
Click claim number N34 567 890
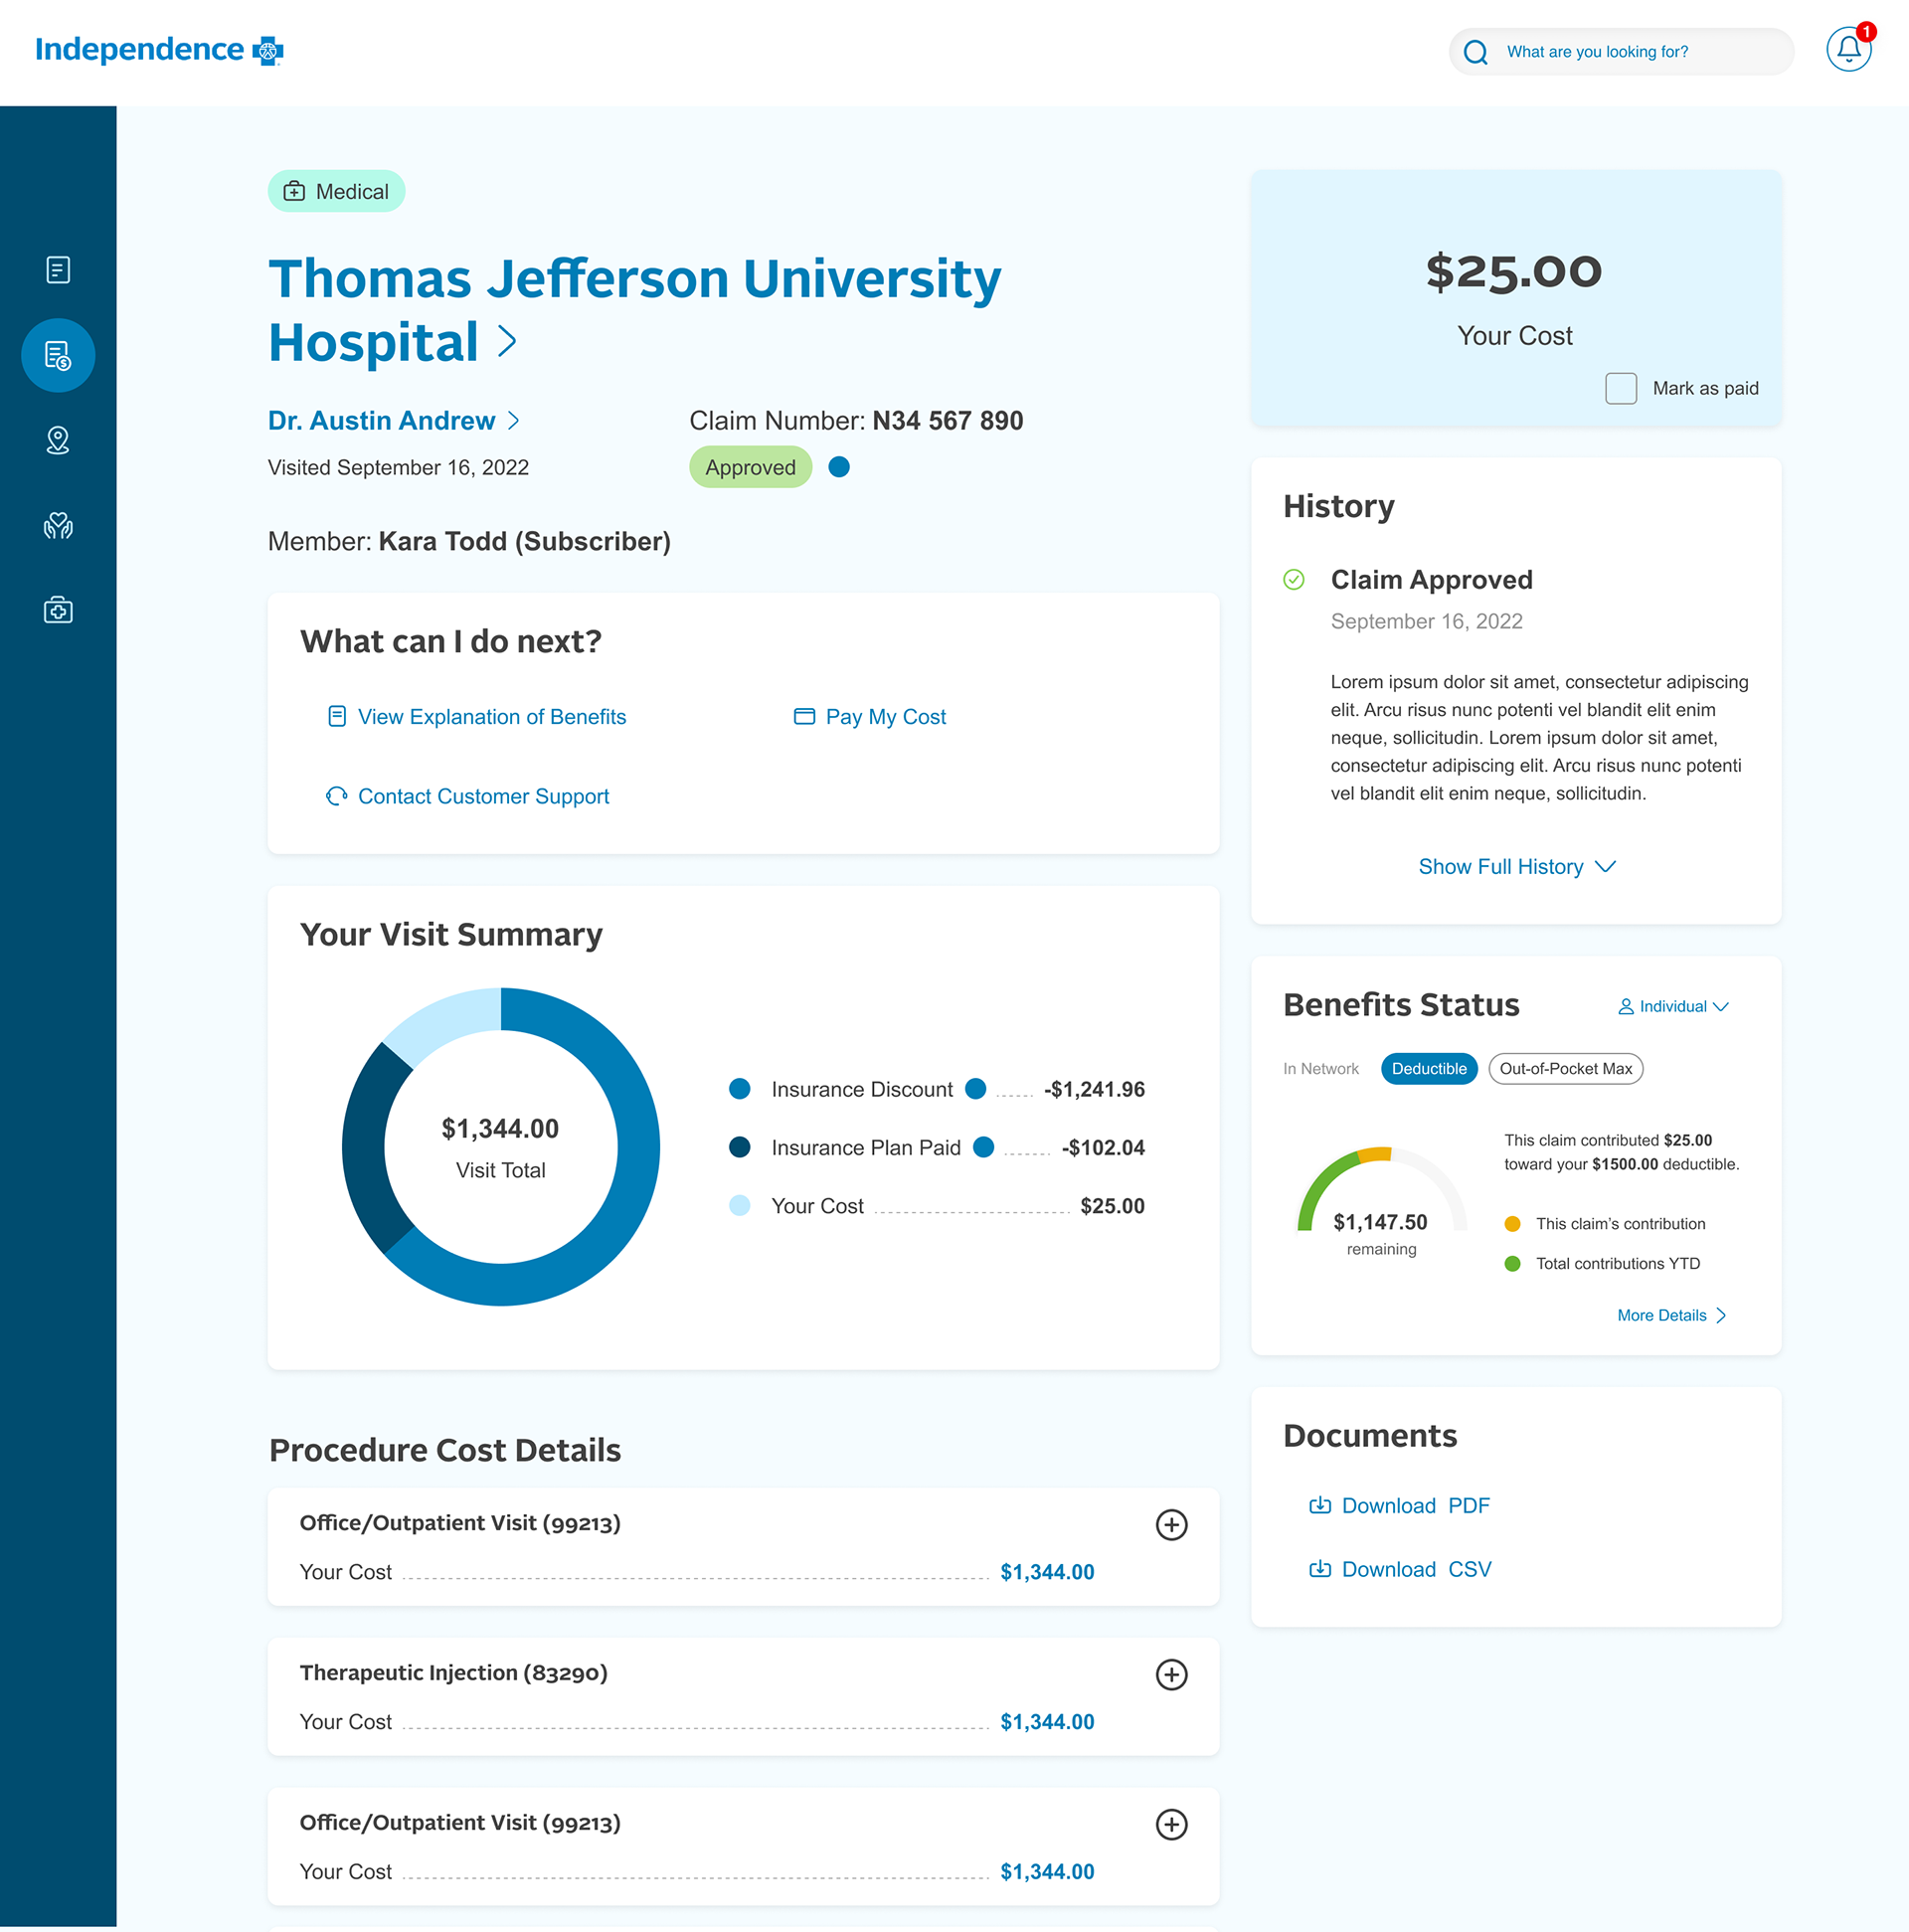pos(947,420)
